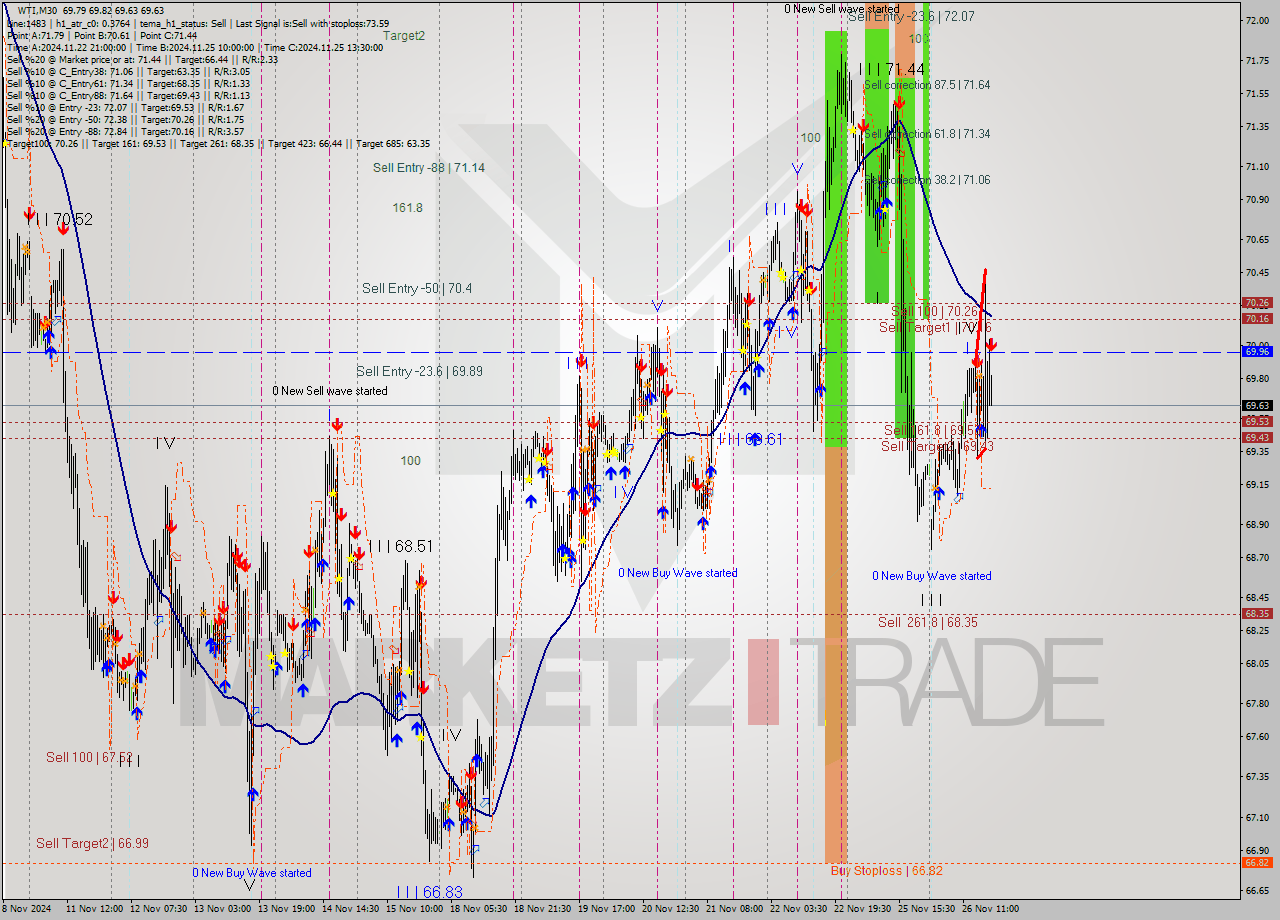This screenshot has height=920, width=1280.
Task: Click the 'Sell 100 | 67.52' label
Action: coord(89,757)
